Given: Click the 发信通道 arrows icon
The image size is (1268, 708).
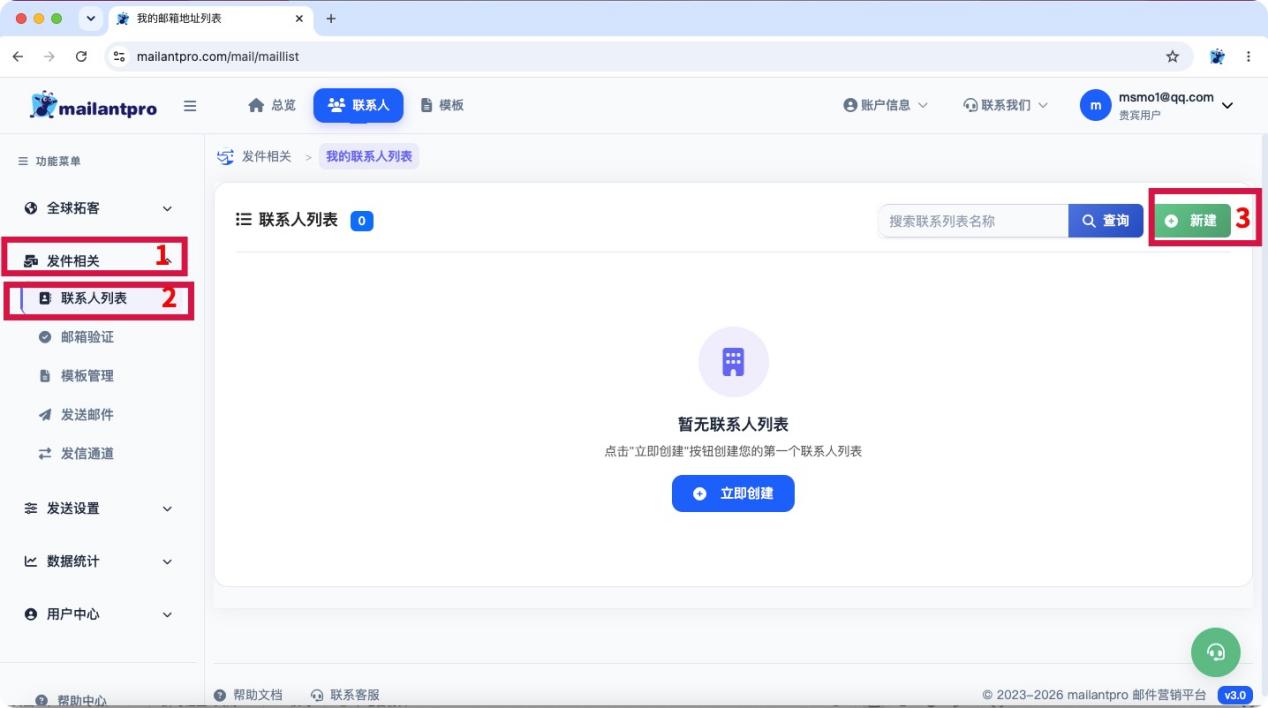Looking at the screenshot, I should [x=45, y=454].
